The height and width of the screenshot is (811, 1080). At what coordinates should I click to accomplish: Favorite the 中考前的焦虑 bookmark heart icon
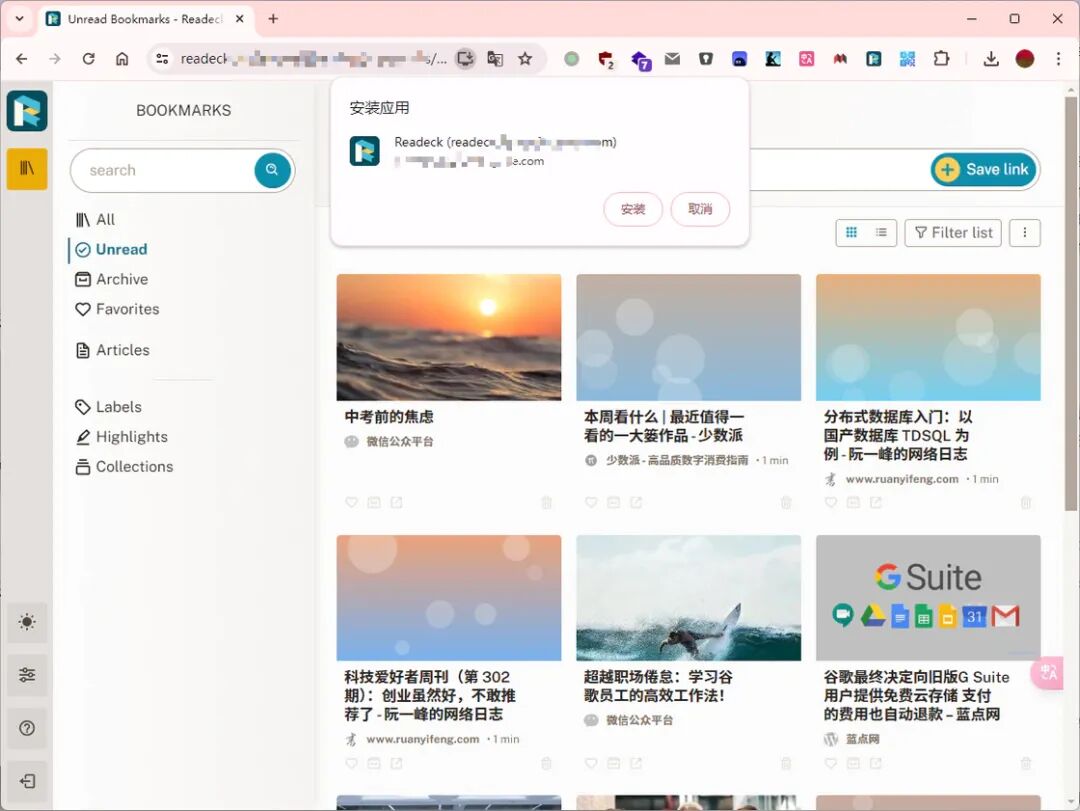click(351, 502)
